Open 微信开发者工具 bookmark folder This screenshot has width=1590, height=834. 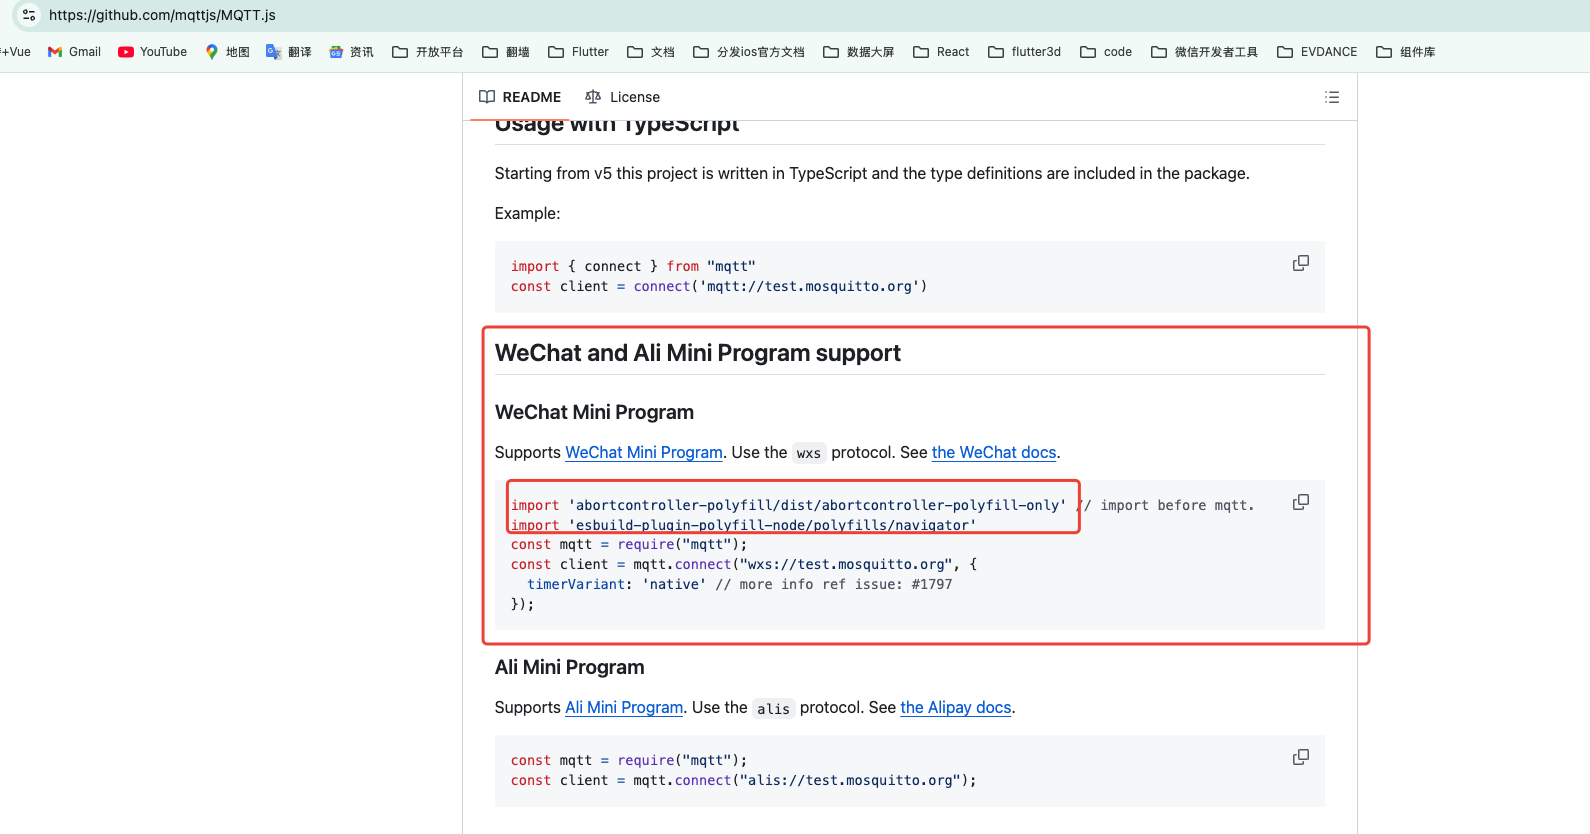(x=1205, y=52)
